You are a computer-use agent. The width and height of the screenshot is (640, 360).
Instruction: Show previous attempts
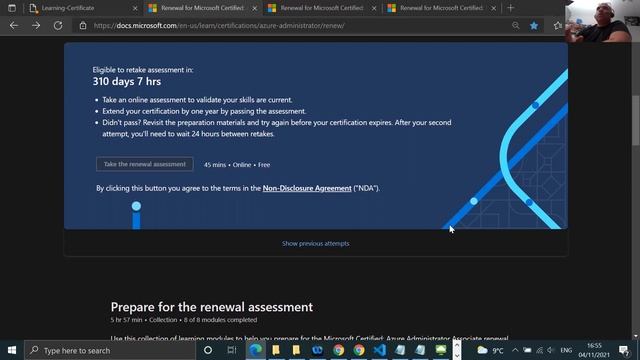click(316, 243)
